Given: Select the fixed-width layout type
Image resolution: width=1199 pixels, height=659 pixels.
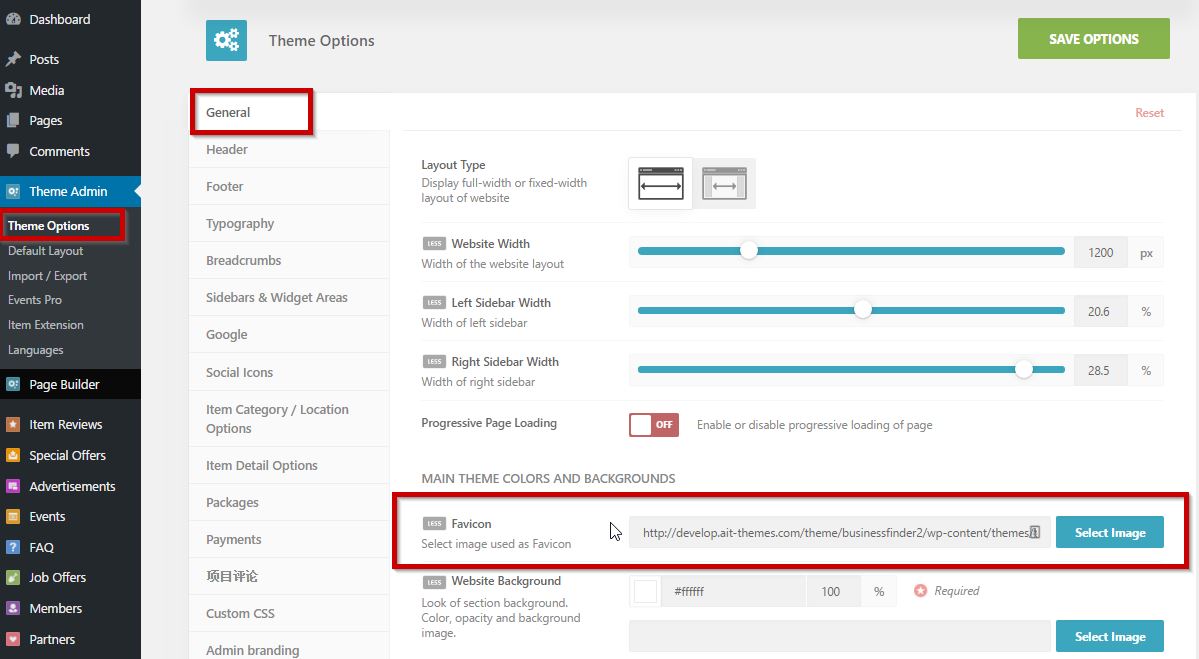Looking at the screenshot, I should [724, 184].
